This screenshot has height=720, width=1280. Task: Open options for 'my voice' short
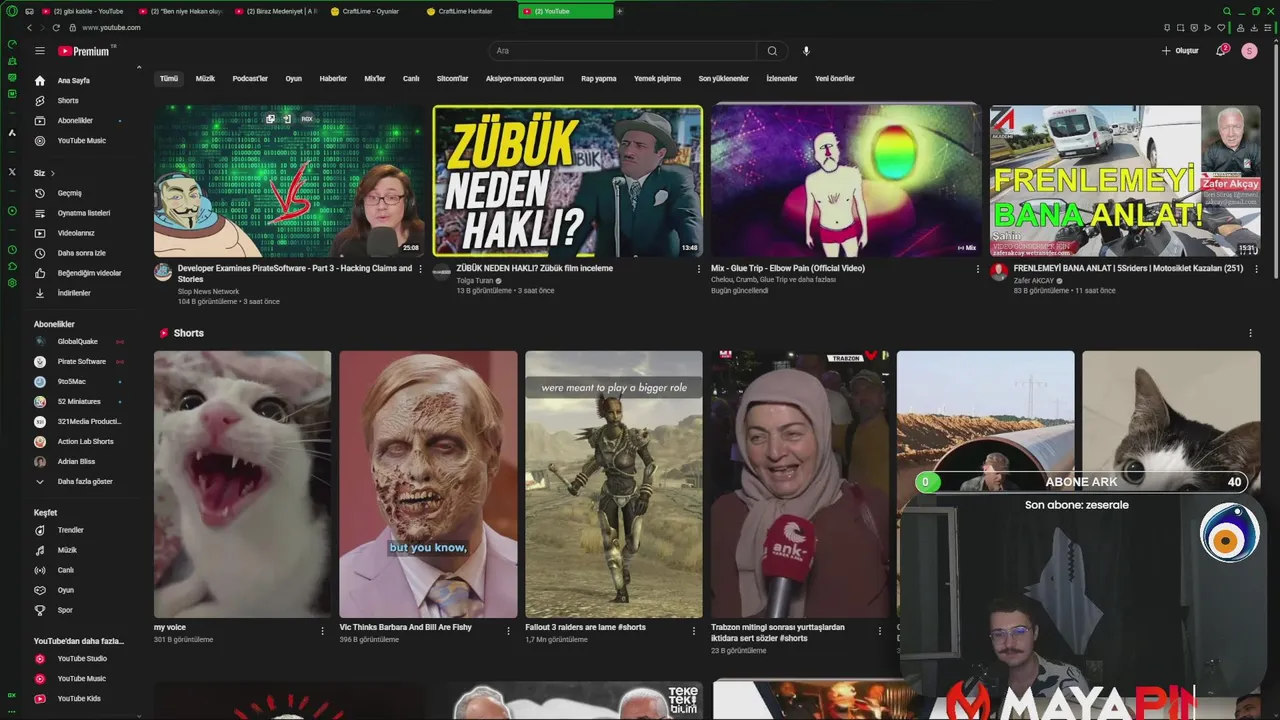322,631
